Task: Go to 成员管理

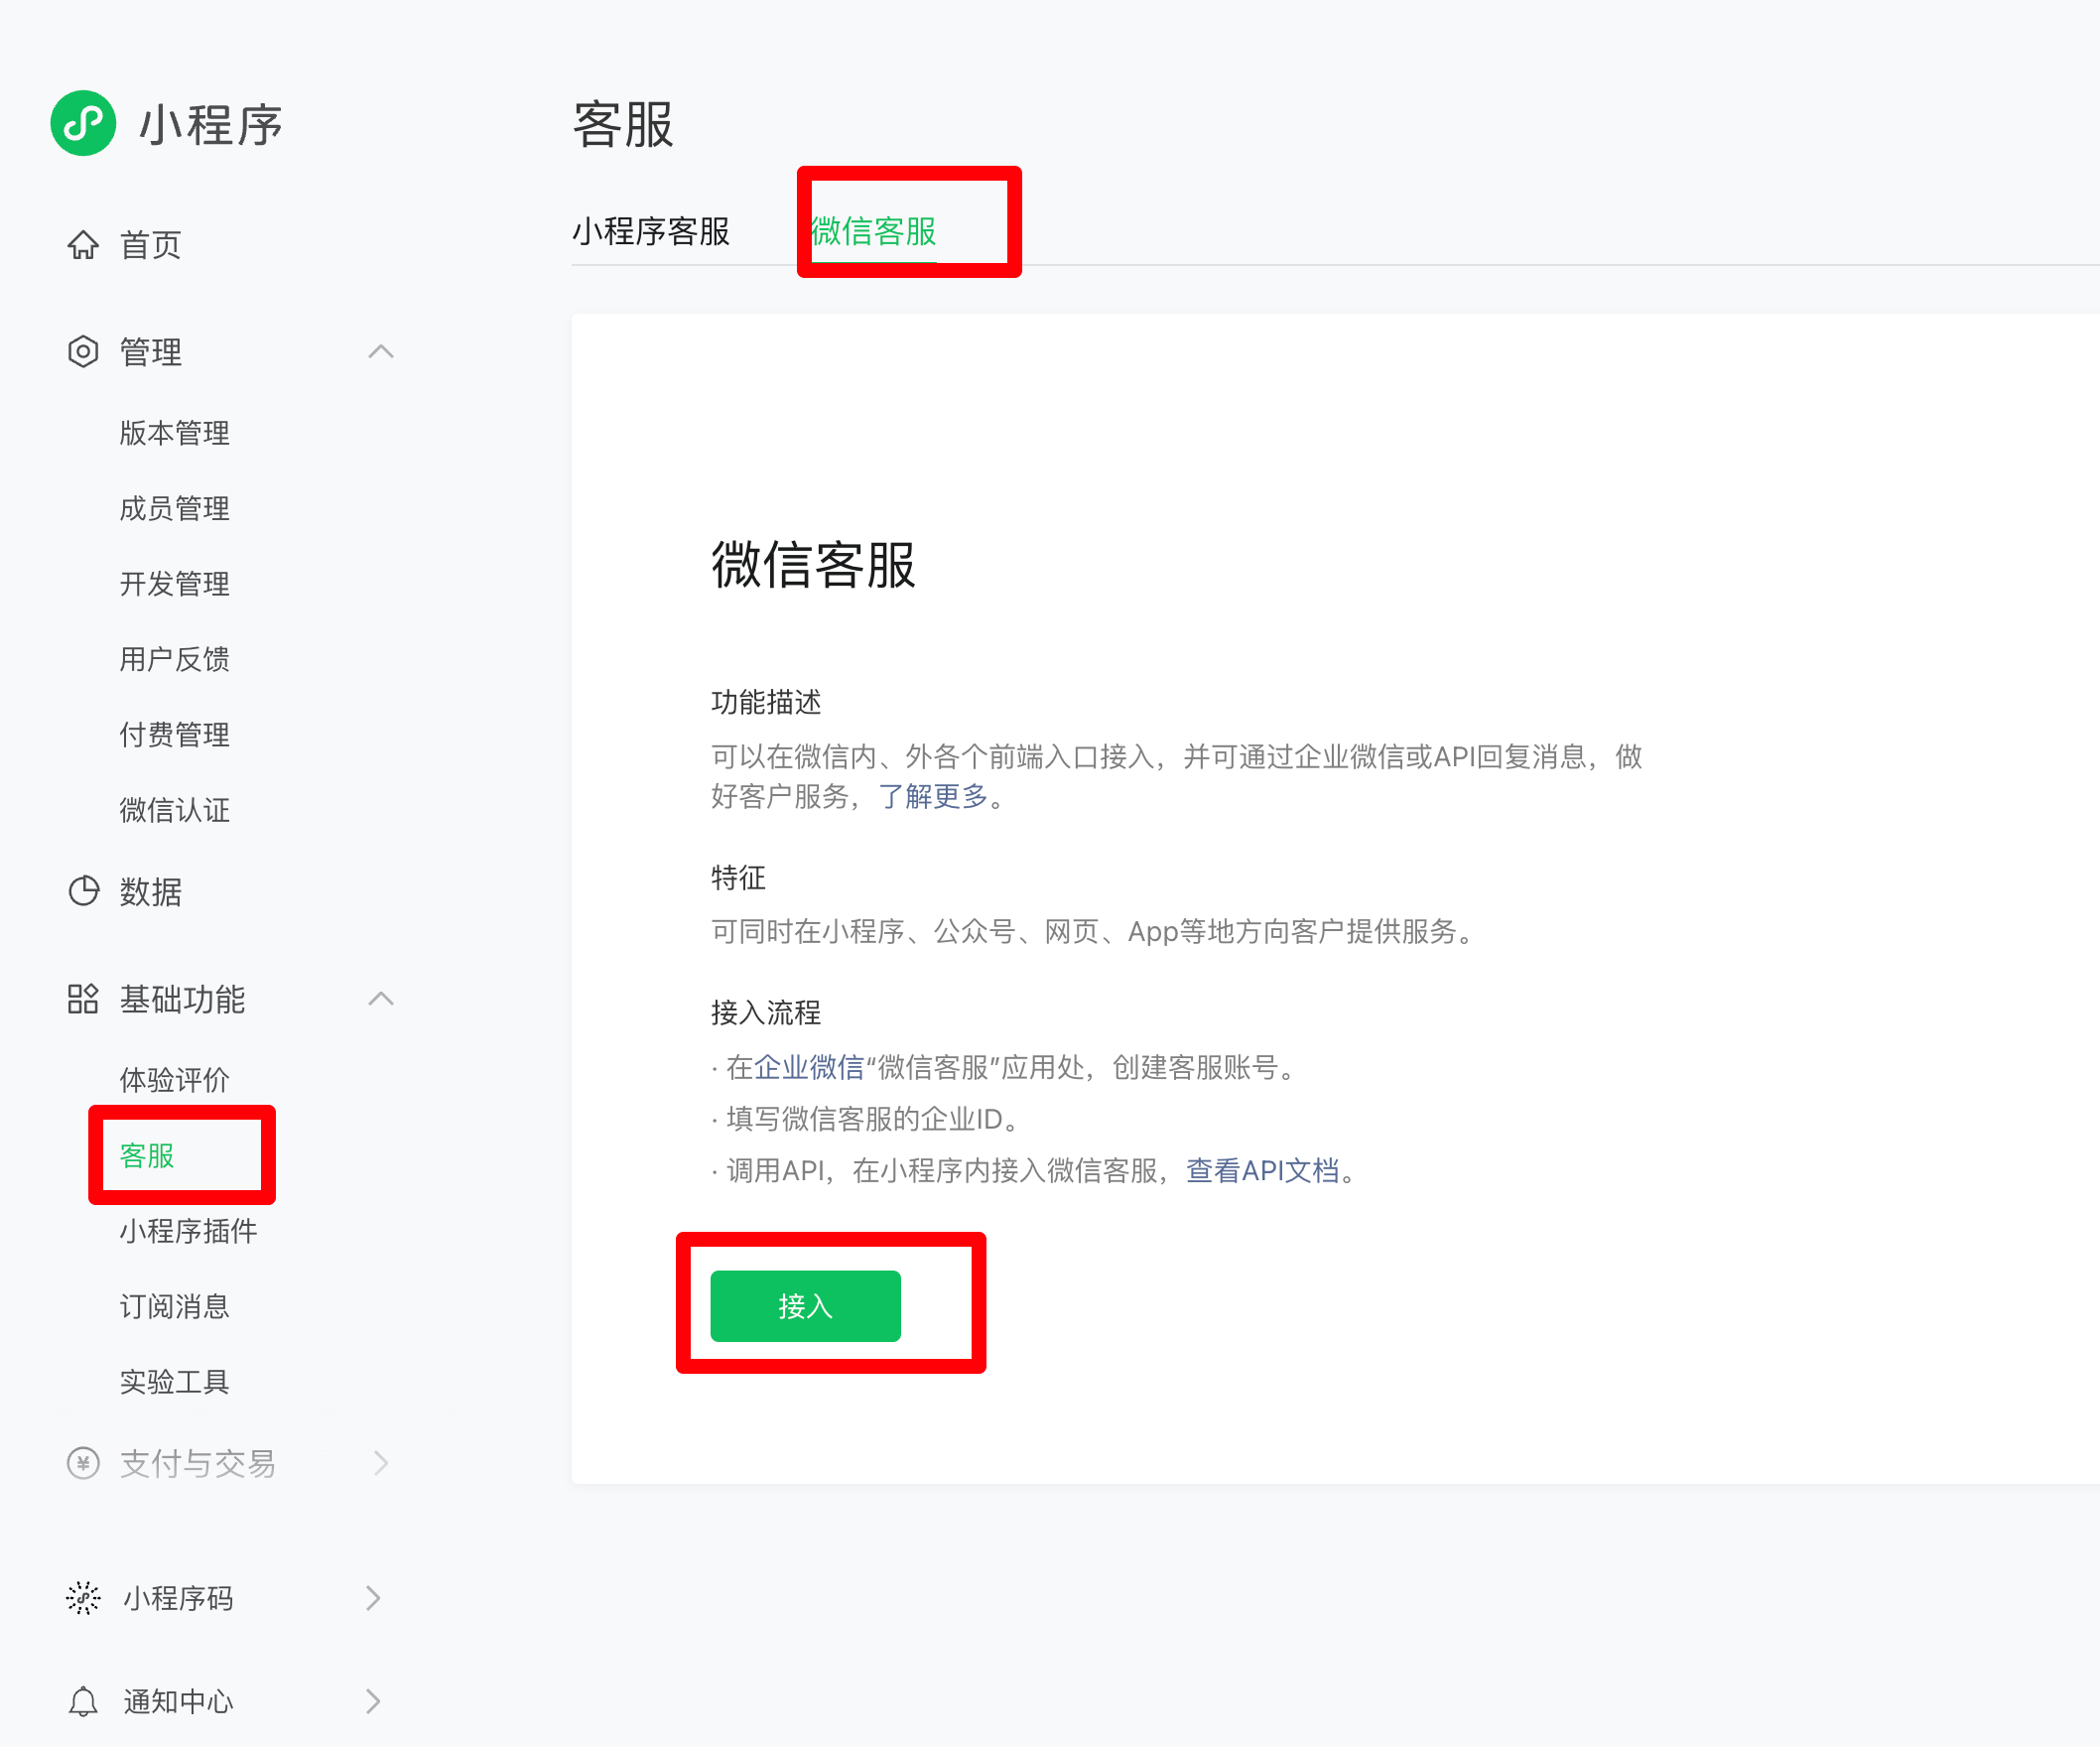Action: click(175, 509)
